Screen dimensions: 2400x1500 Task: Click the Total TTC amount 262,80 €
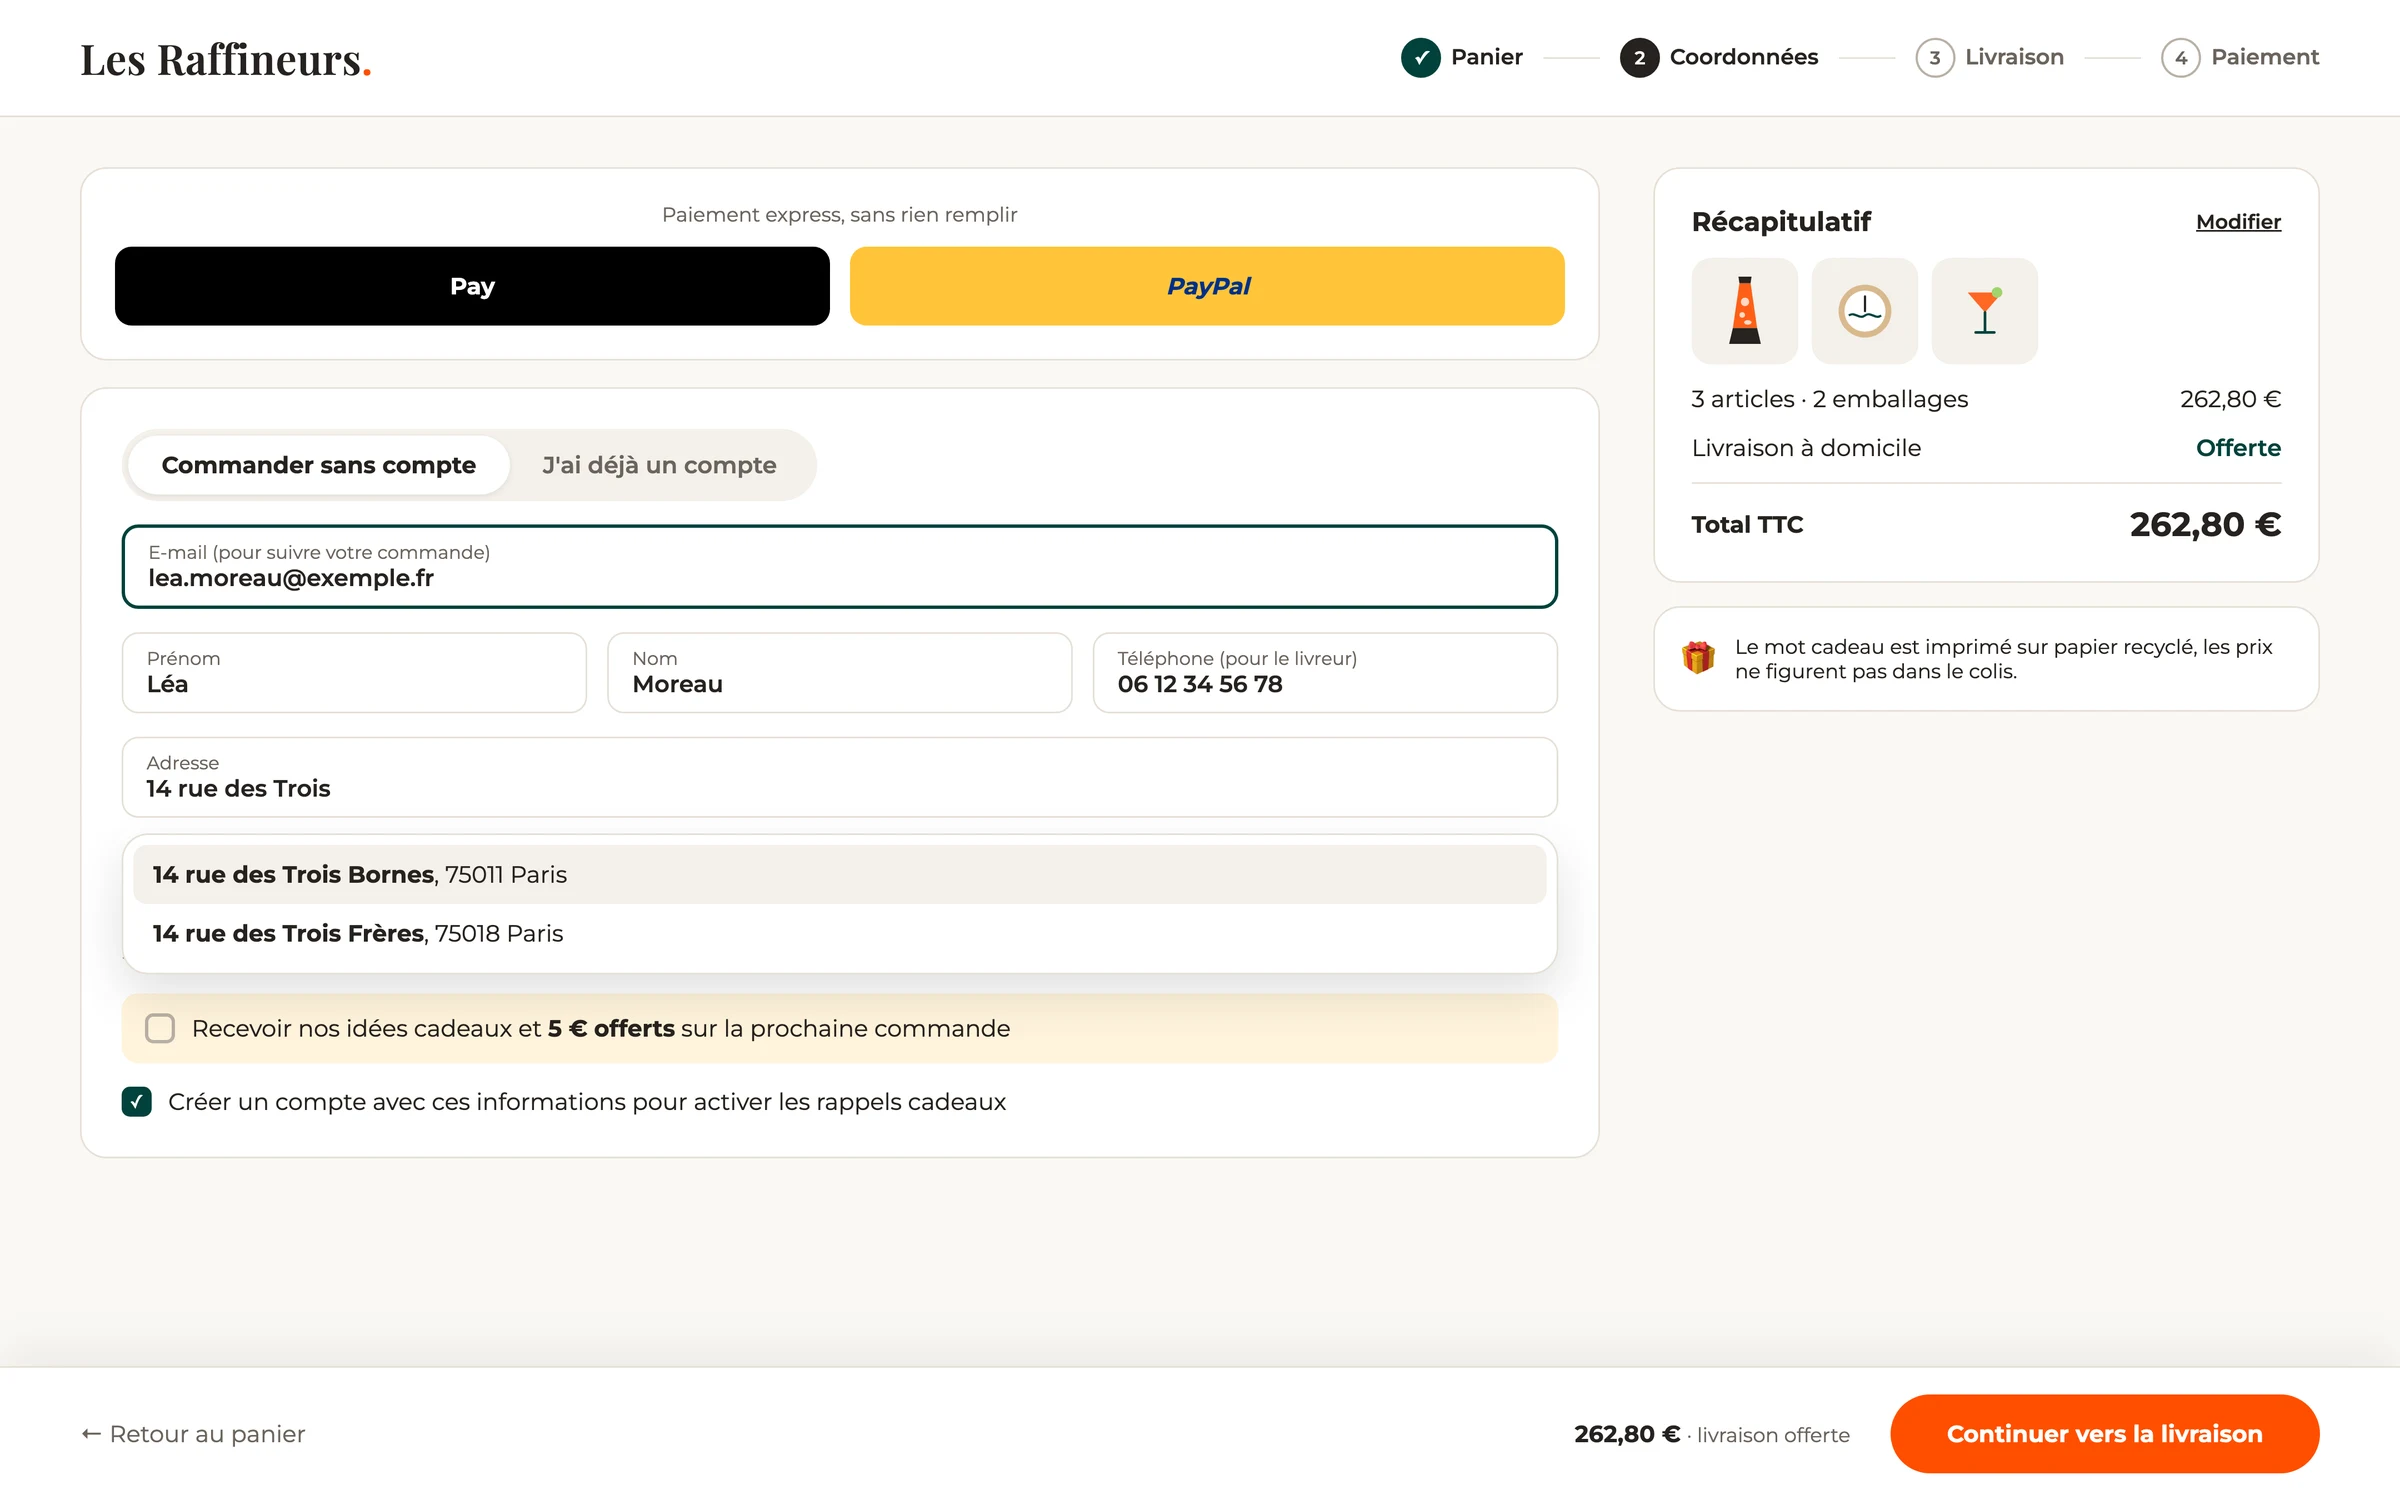pyautogui.click(x=2205, y=524)
